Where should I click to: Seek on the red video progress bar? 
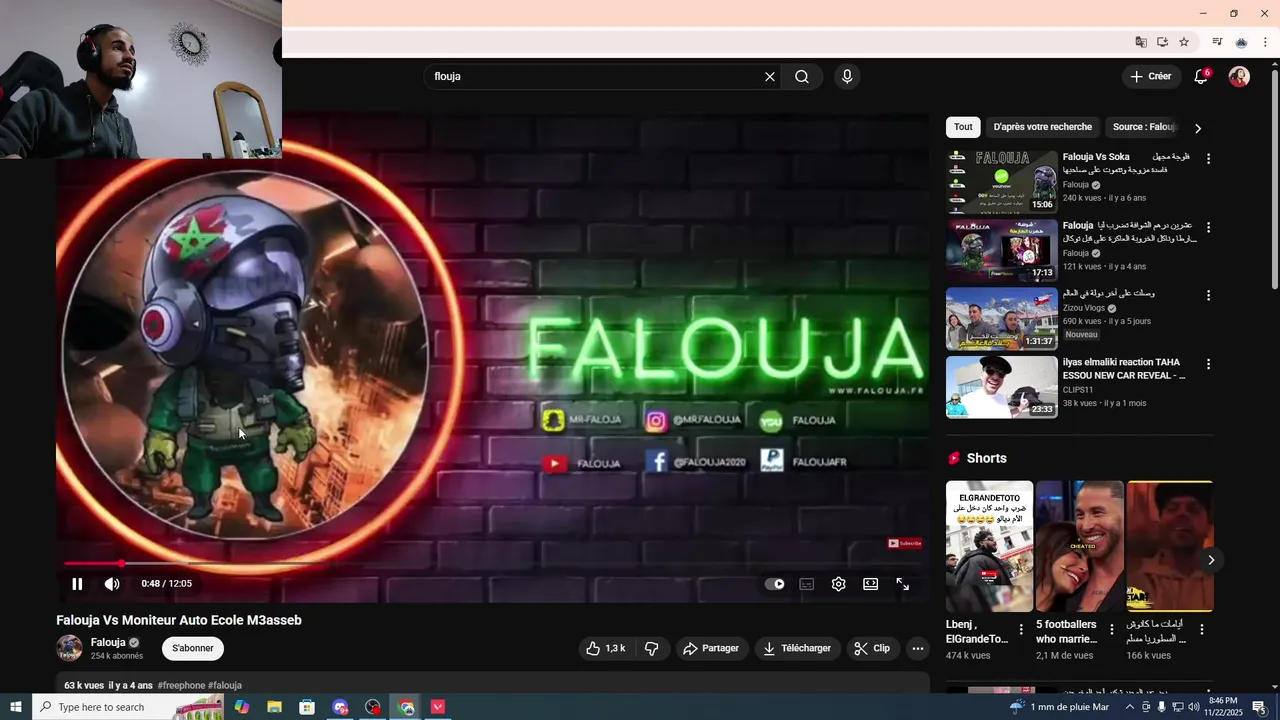tap(492, 564)
